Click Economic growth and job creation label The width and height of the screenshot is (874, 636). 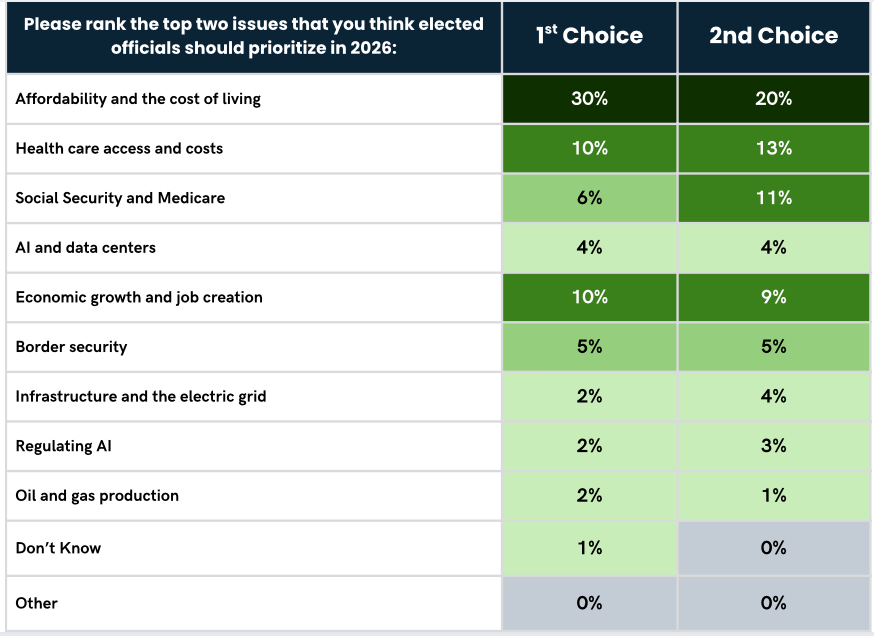(x=139, y=297)
